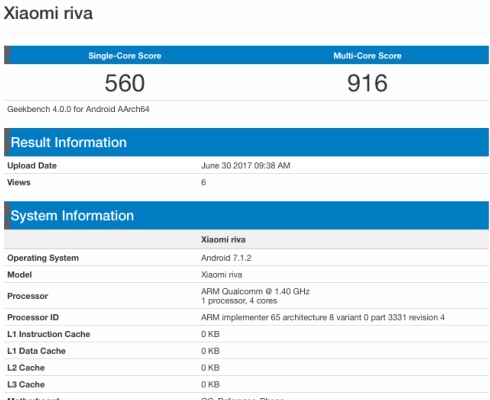490x400 pixels.
Task: Click the L1 Data Cache 0 KB value
Action: pyautogui.click(x=210, y=351)
